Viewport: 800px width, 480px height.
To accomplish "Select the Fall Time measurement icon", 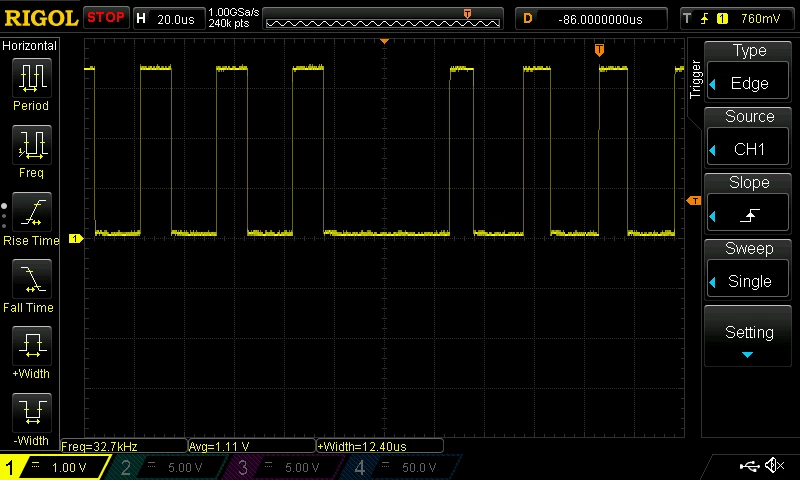I will pyautogui.click(x=32, y=279).
